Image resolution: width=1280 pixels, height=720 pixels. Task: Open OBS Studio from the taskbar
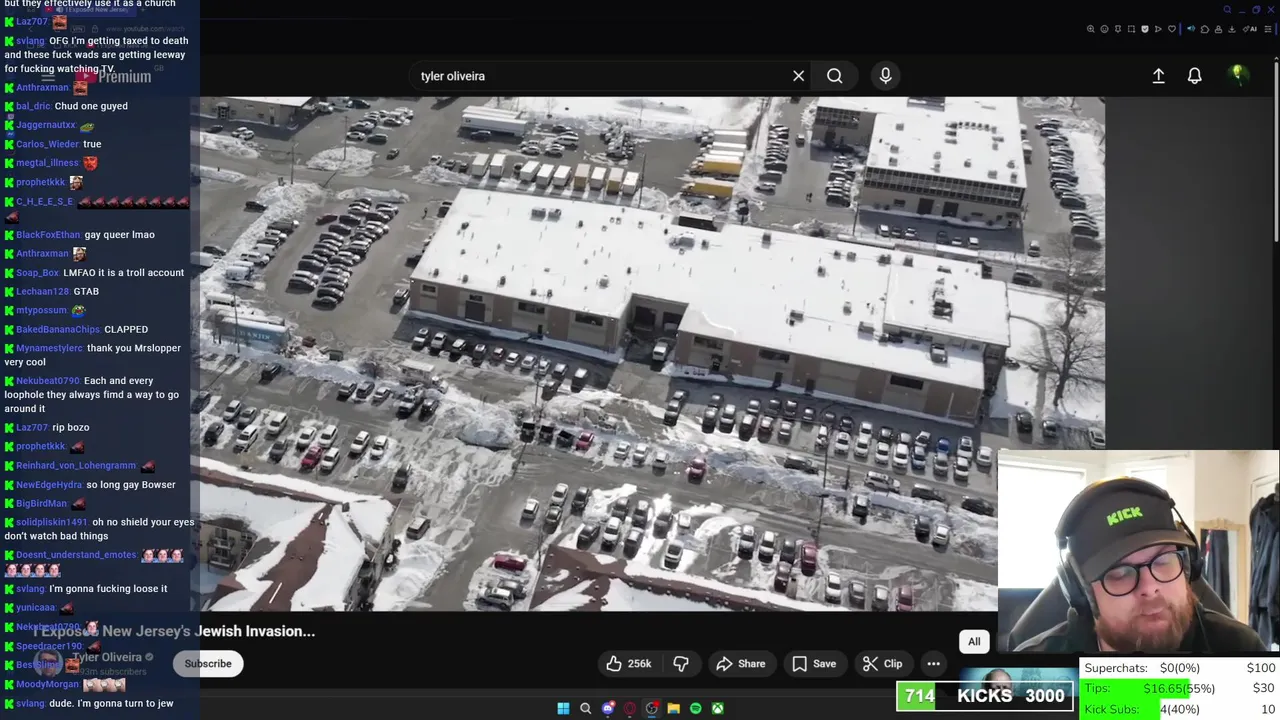pos(652,708)
